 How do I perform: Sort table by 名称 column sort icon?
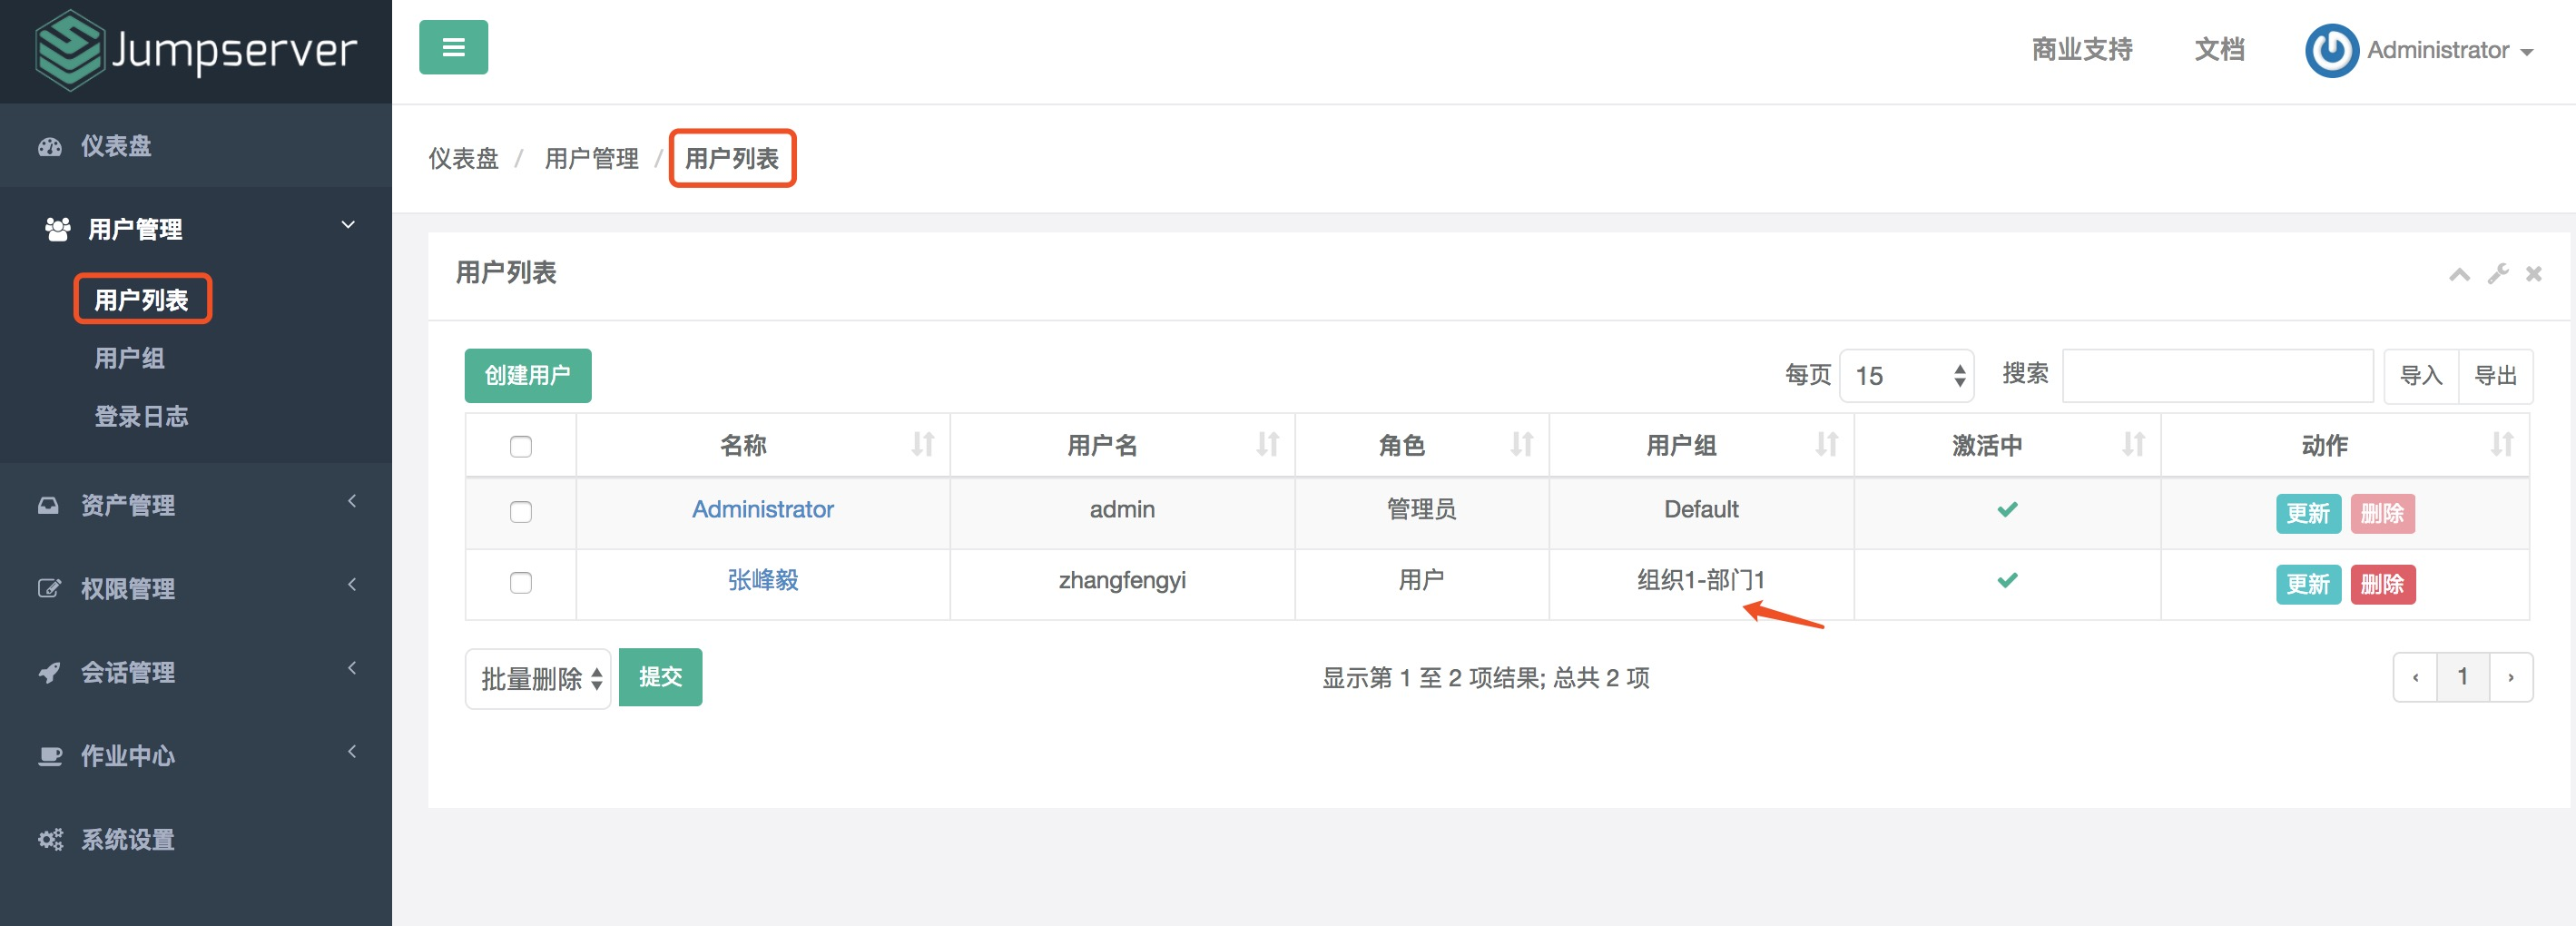[x=922, y=444]
